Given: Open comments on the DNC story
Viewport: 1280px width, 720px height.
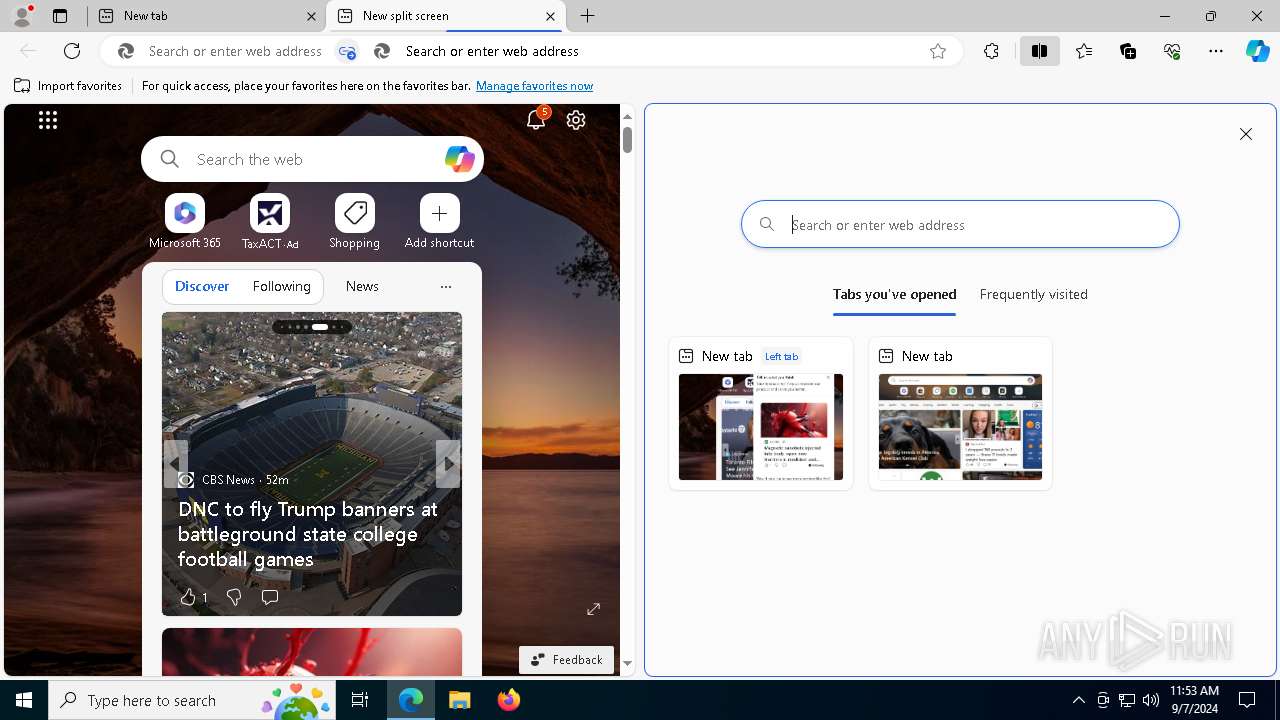Looking at the screenshot, I should tap(269, 597).
